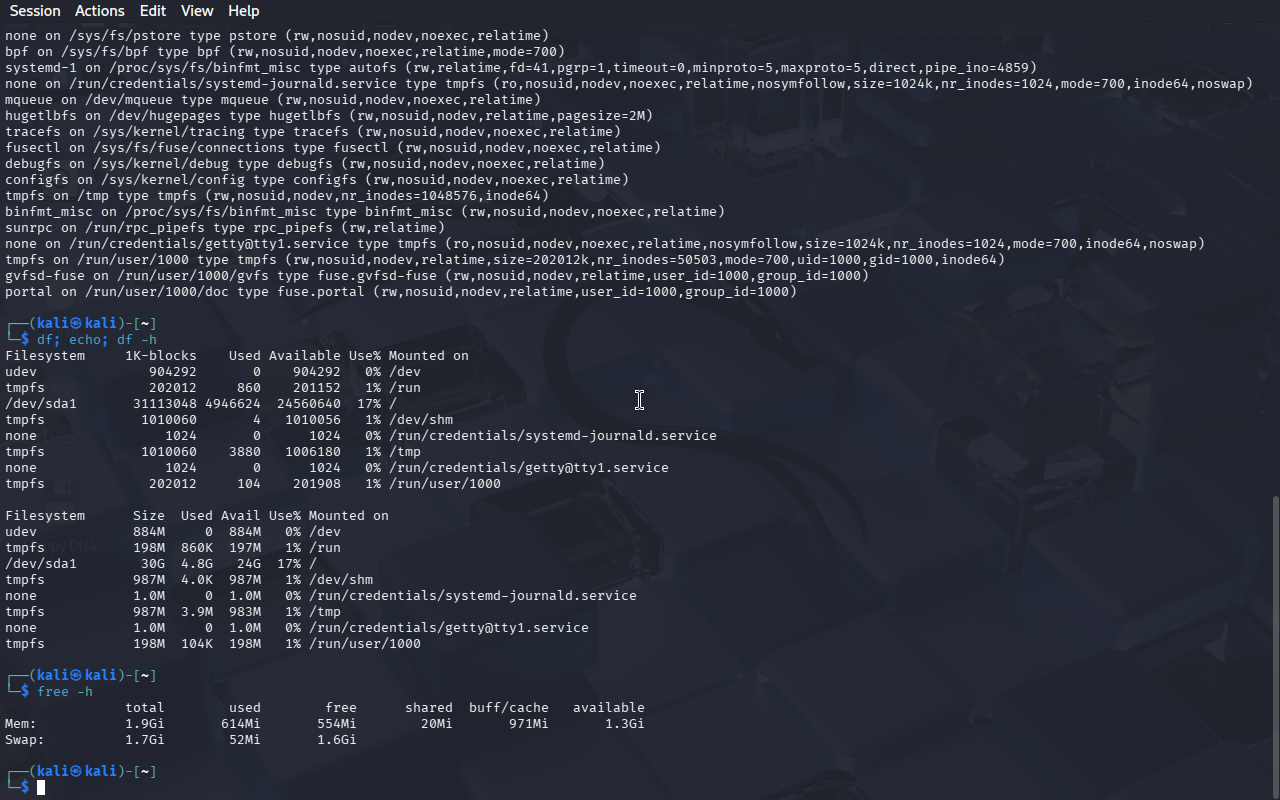Click the '1.3Gi' available memory value
This screenshot has height=800, width=1280.
tap(624, 724)
